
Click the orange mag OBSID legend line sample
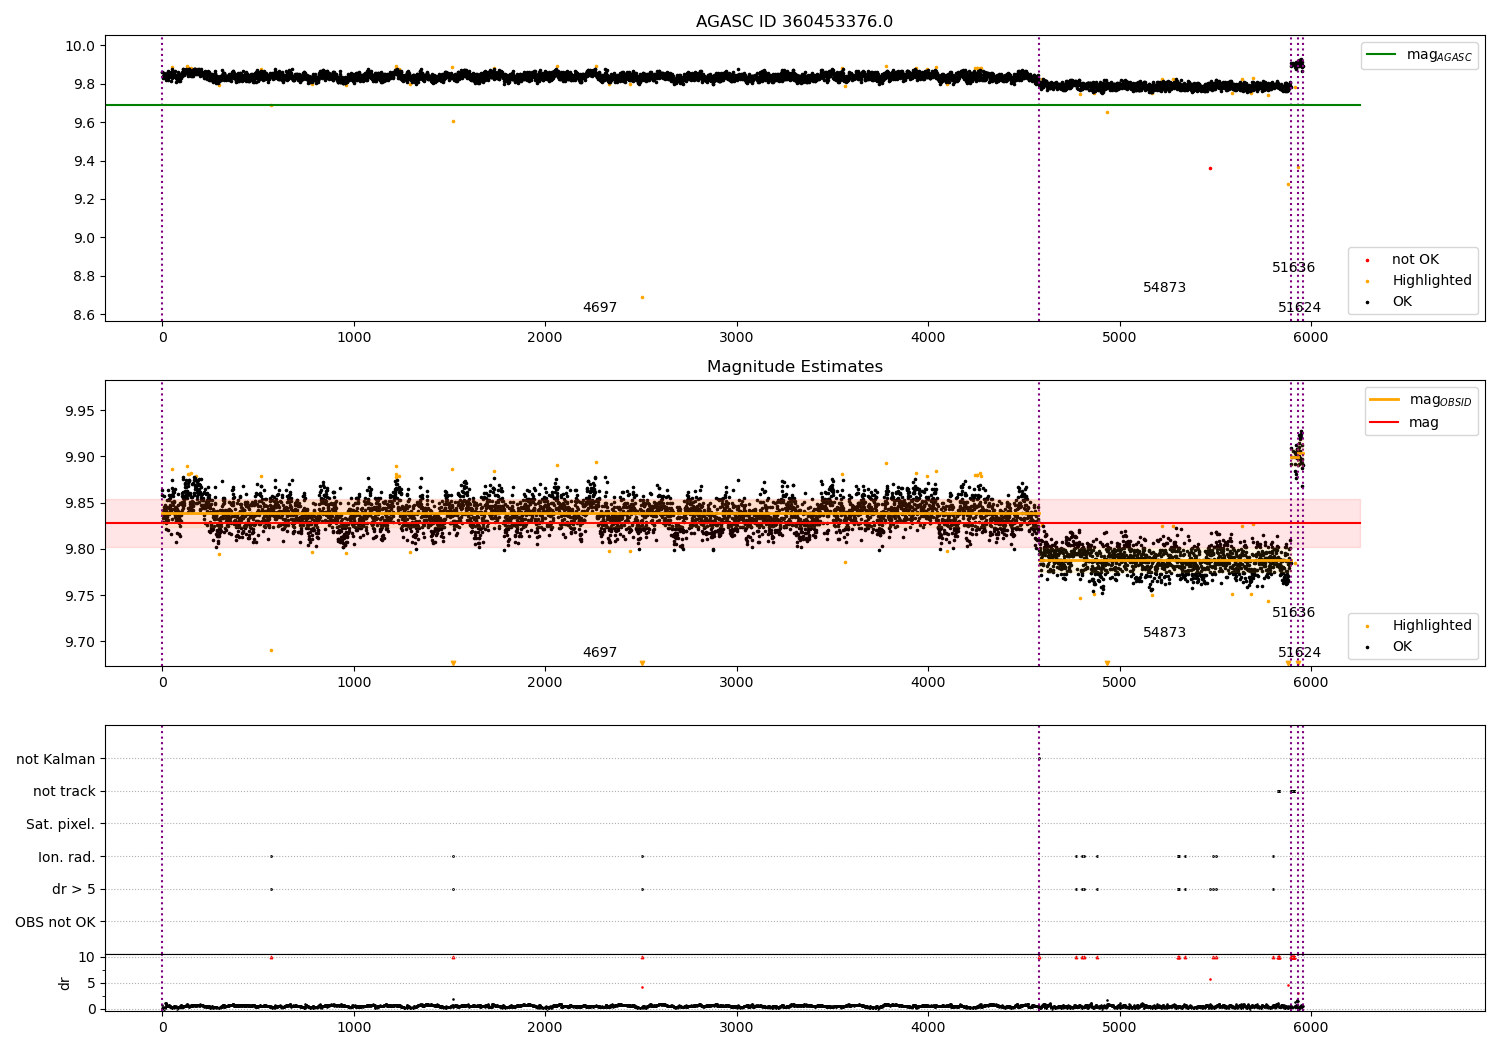coord(1385,400)
